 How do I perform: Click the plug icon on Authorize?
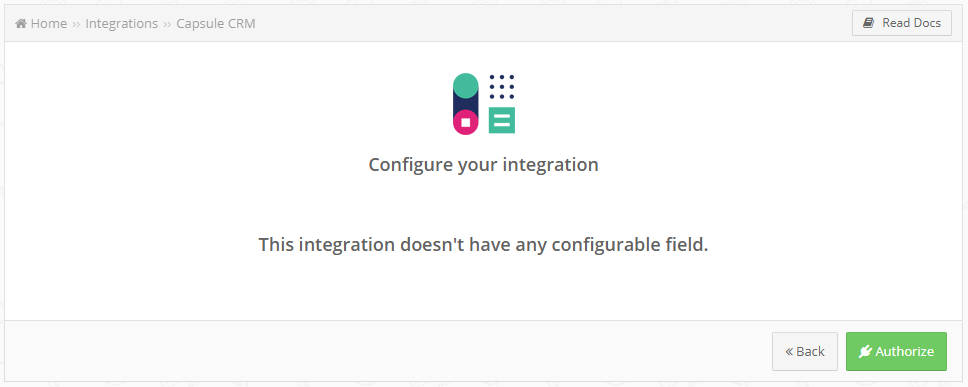[865, 351]
